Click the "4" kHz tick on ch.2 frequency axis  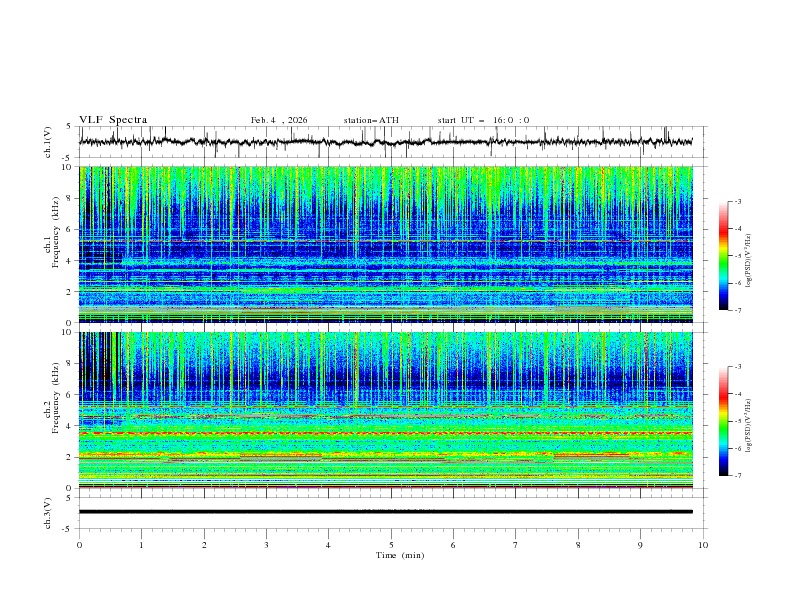[x=70, y=426]
